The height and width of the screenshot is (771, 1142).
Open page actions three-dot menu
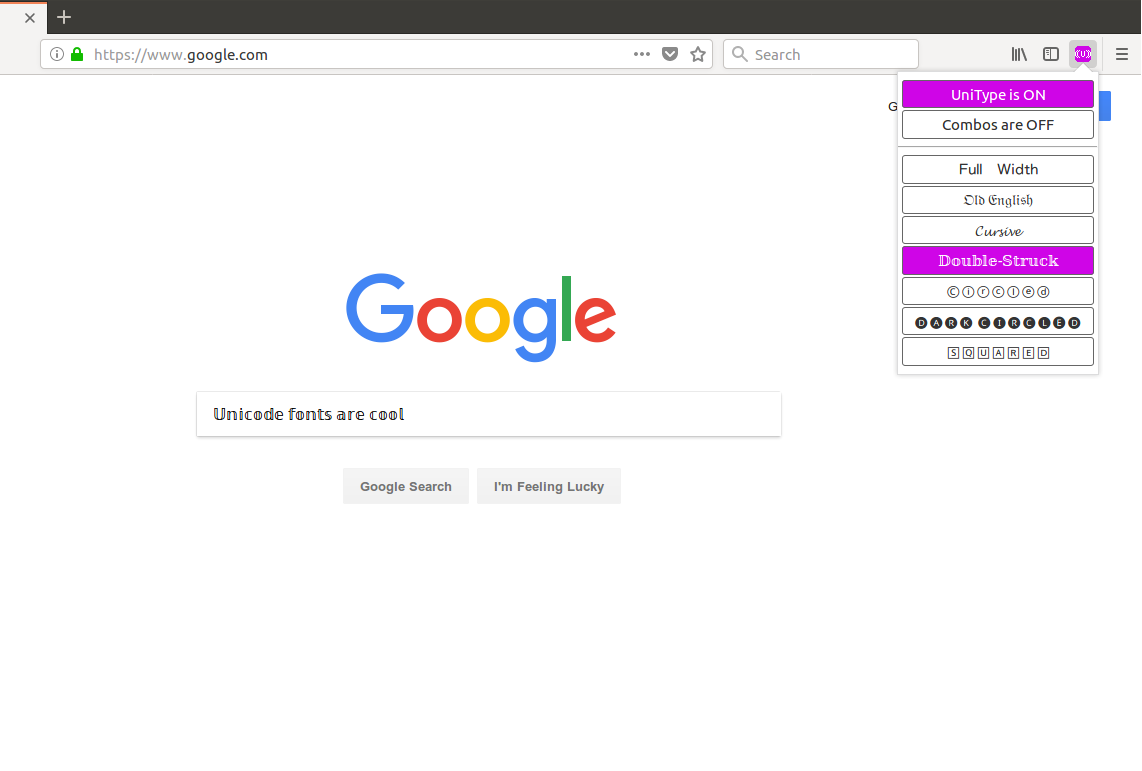(642, 54)
